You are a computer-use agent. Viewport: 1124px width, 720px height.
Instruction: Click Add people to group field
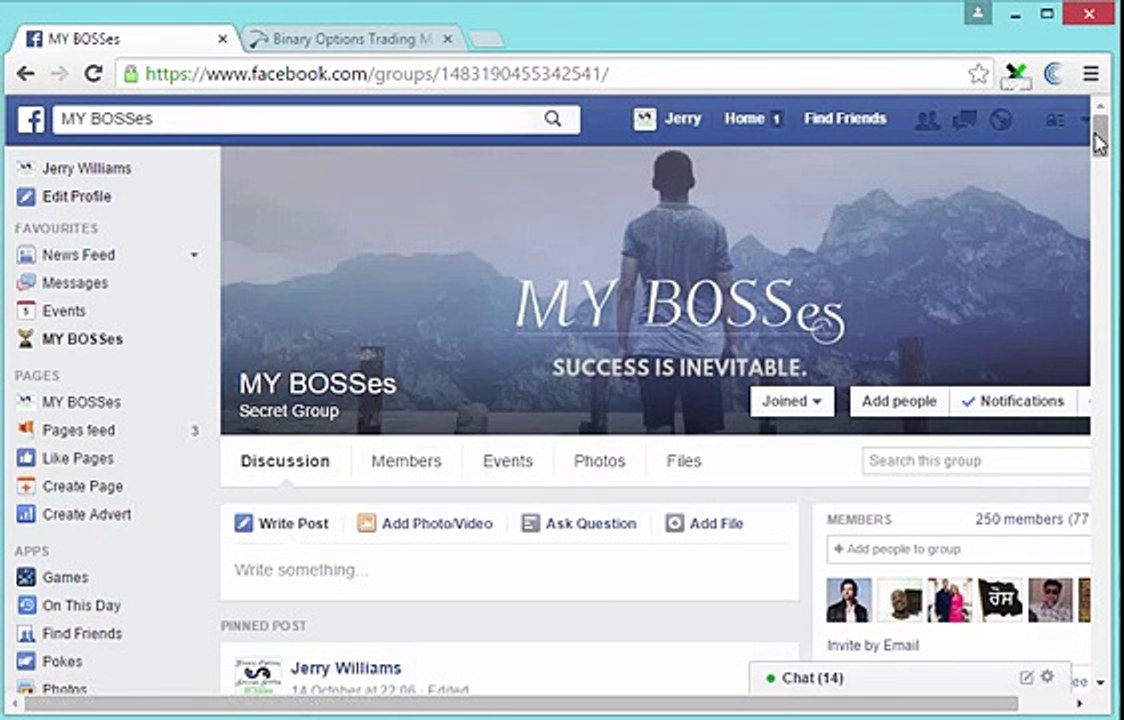tap(958, 549)
